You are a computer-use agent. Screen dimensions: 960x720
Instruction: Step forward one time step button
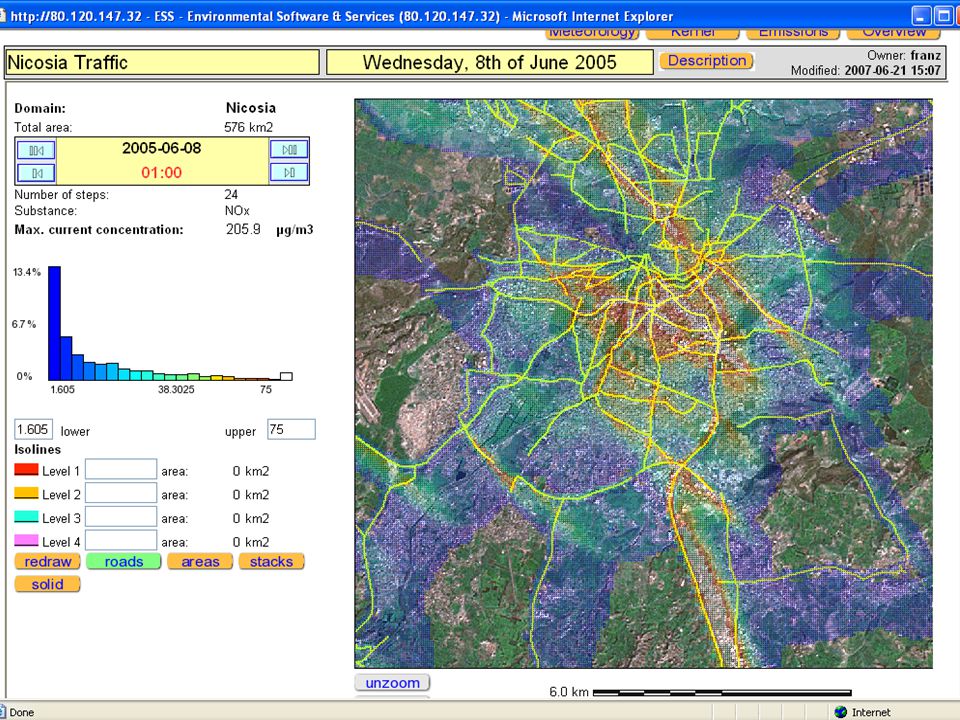pyautogui.click(x=289, y=173)
